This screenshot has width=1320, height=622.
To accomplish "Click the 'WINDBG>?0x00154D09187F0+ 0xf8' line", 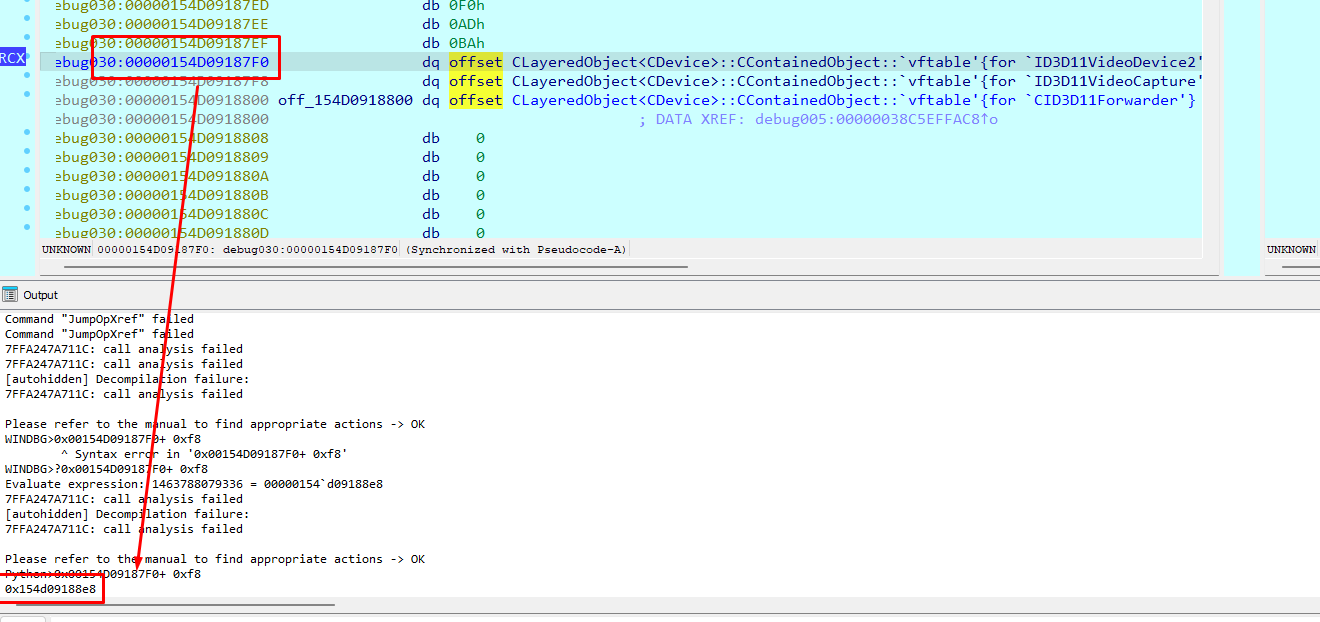I will 107,469.
